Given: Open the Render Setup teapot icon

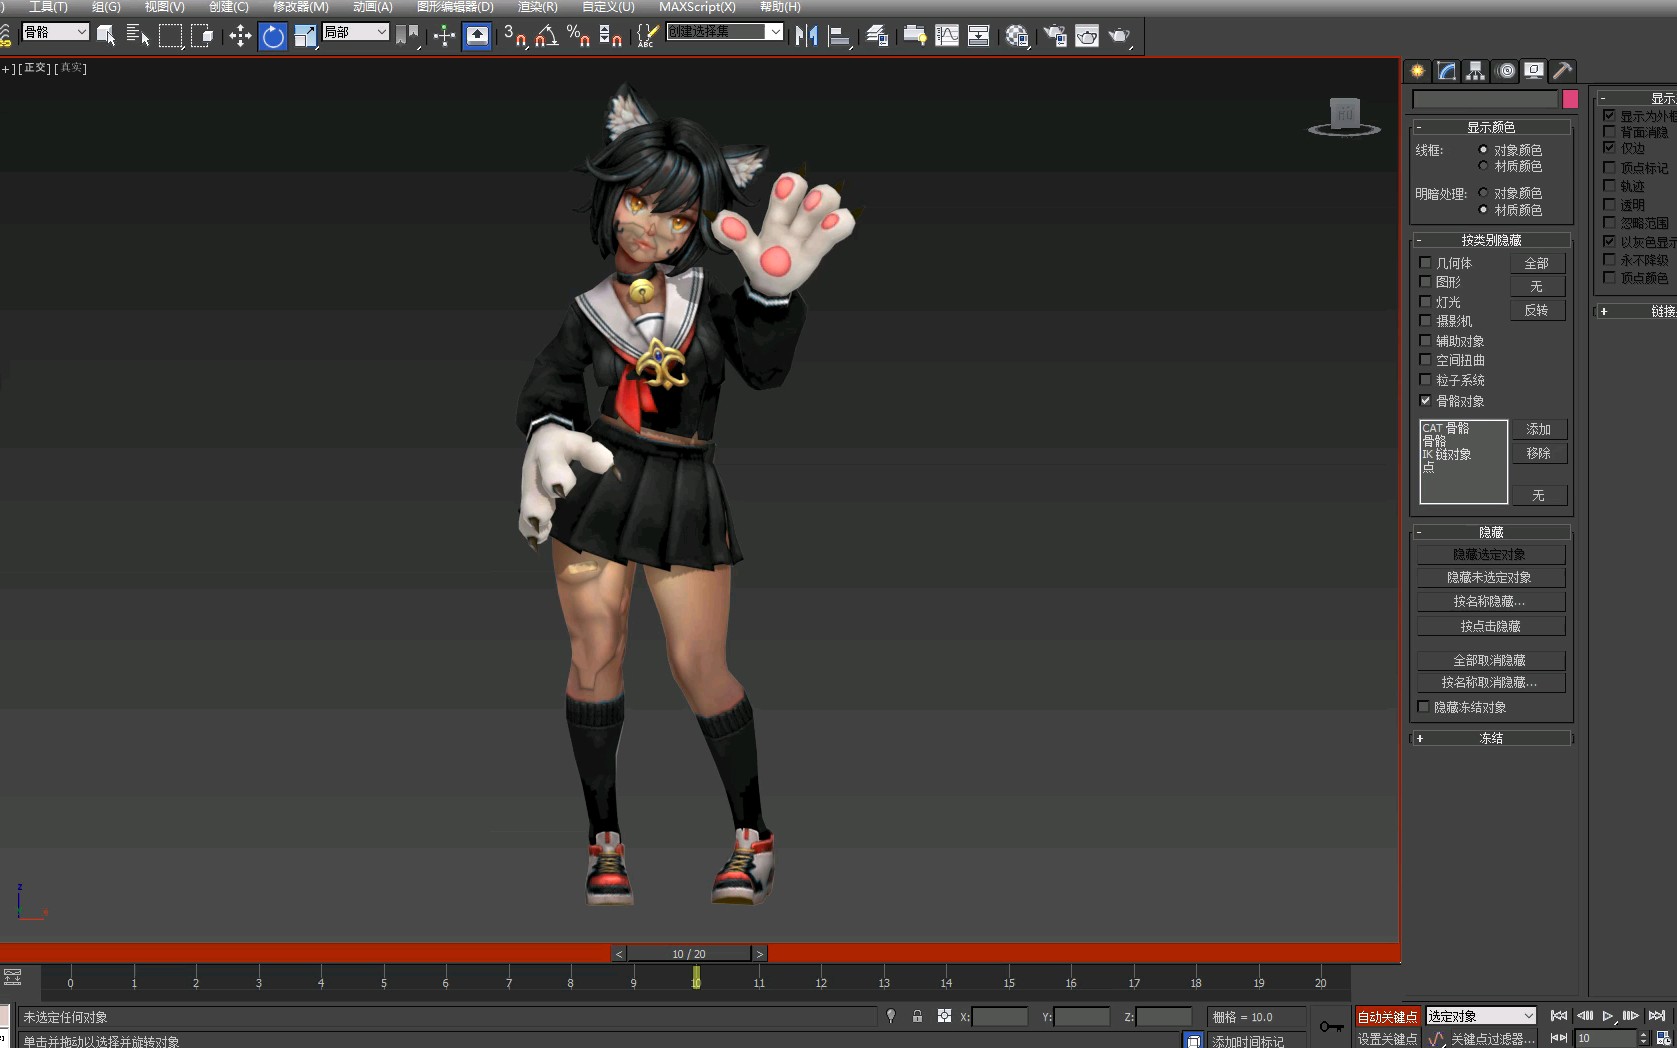Looking at the screenshot, I should click(1054, 36).
